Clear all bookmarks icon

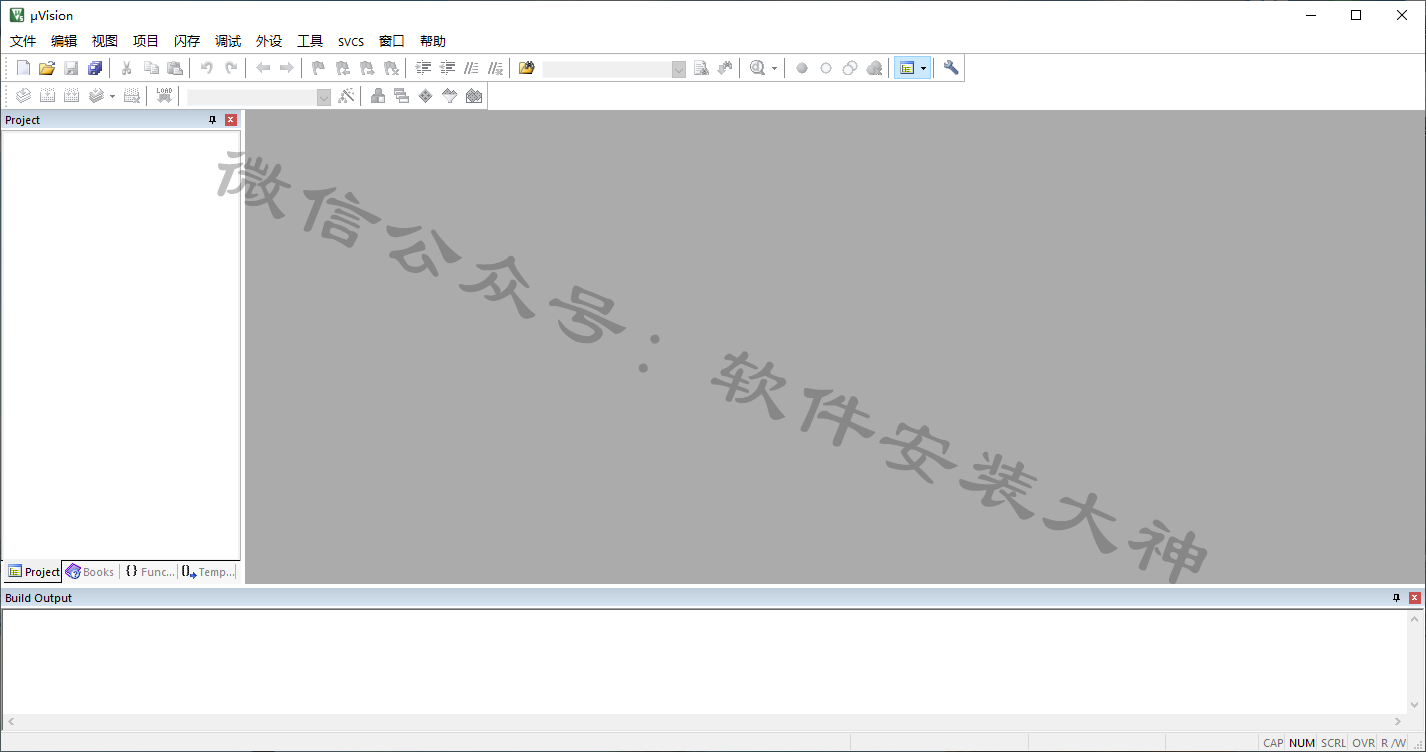391,68
